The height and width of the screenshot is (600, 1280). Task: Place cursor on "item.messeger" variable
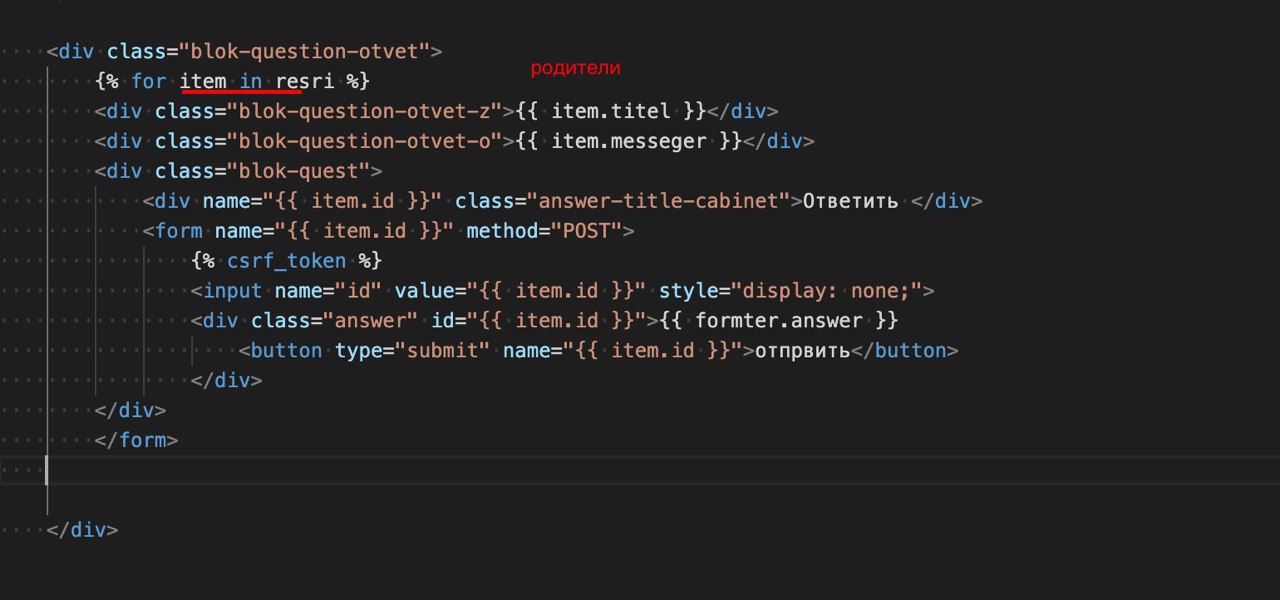(x=629, y=141)
